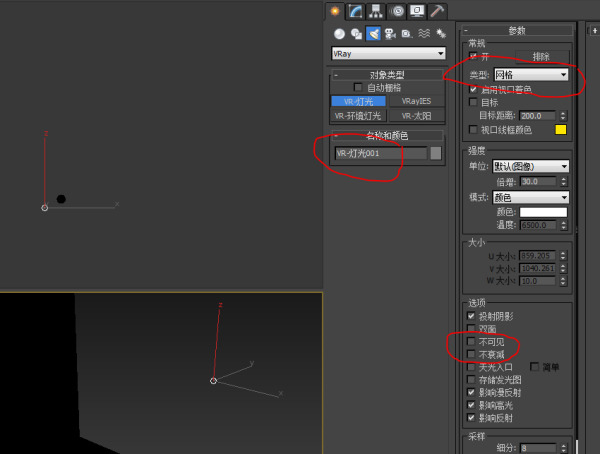The width and height of the screenshot is (600, 454).
Task: Open the white 颜色 light swatch
Action: coord(543,212)
